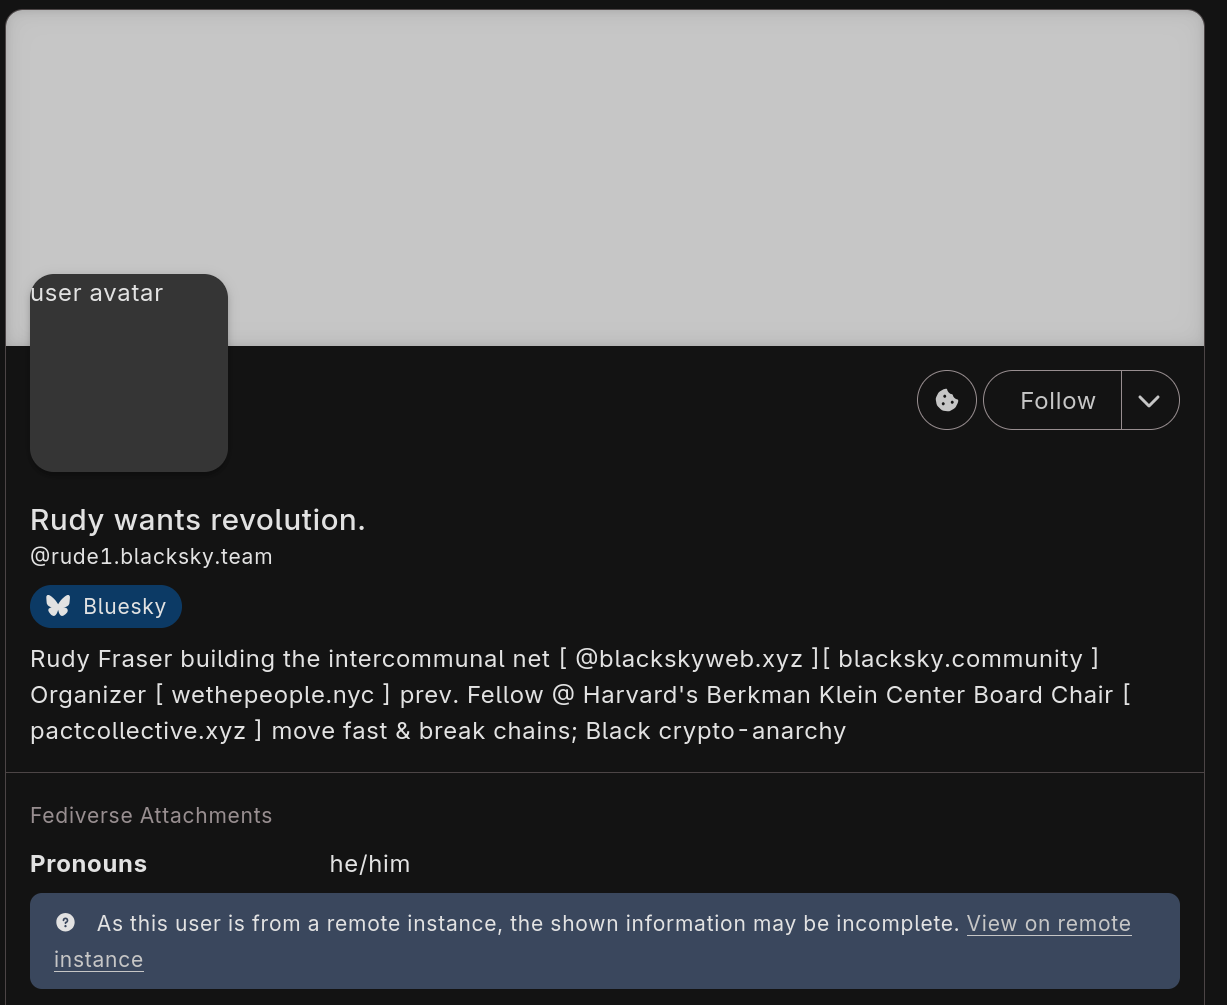The width and height of the screenshot is (1227, 1005).
Task: Click the Pronouns field label
Action: (88, 864)
